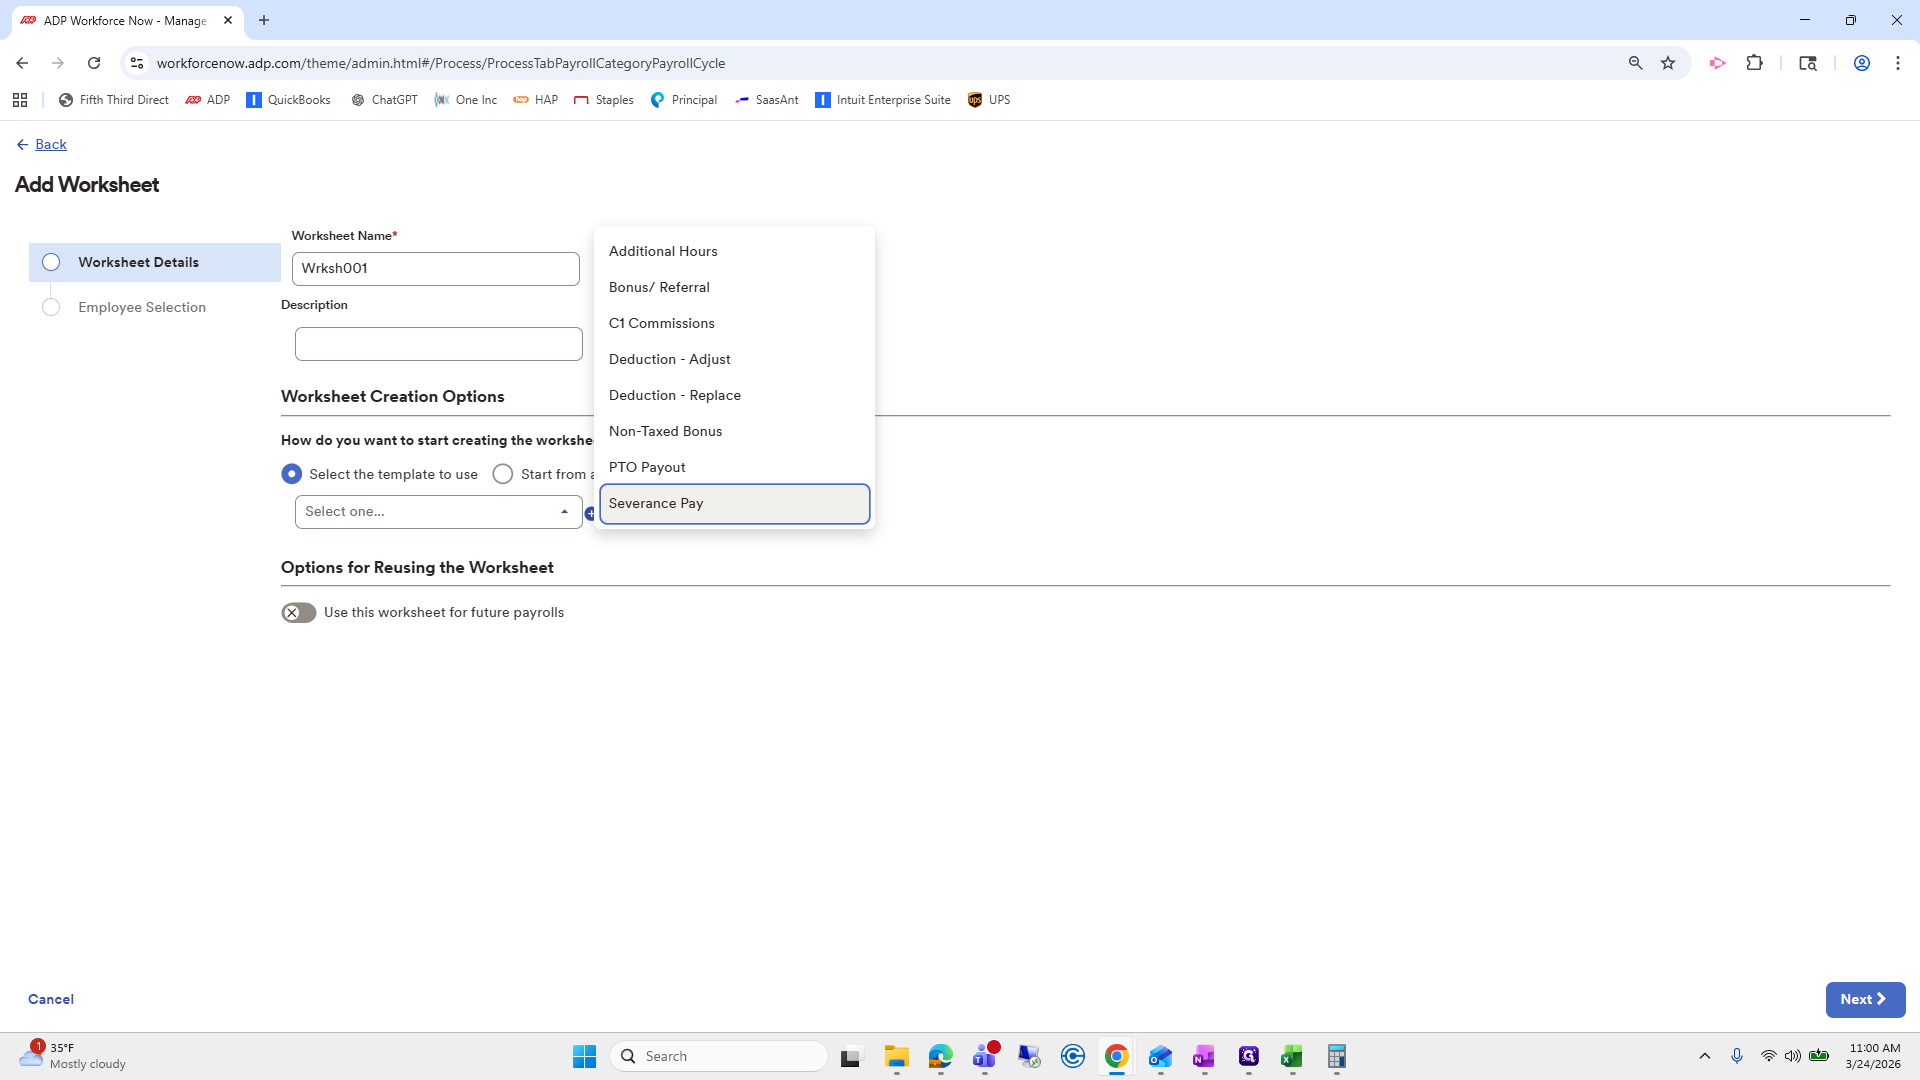Click the Next button
This screenshot has width=1920, height=1080.
(1864, 999)
